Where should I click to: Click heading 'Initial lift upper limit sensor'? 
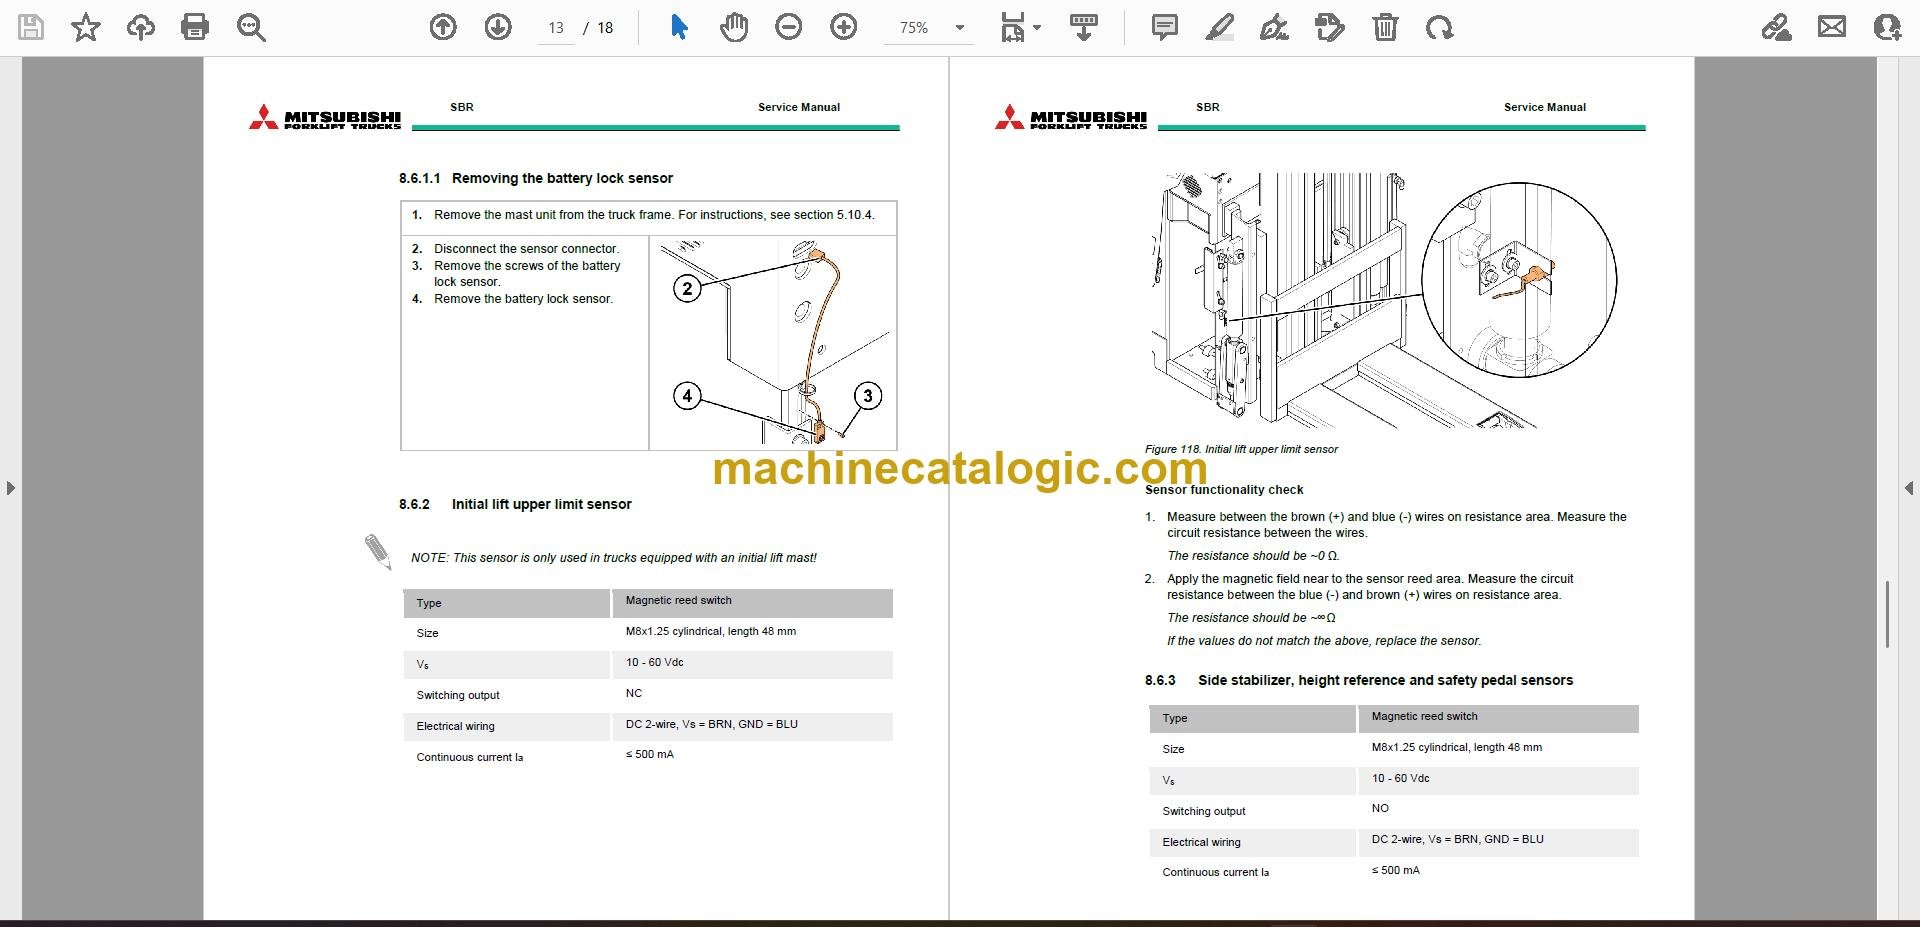click(x=541, y=504)
